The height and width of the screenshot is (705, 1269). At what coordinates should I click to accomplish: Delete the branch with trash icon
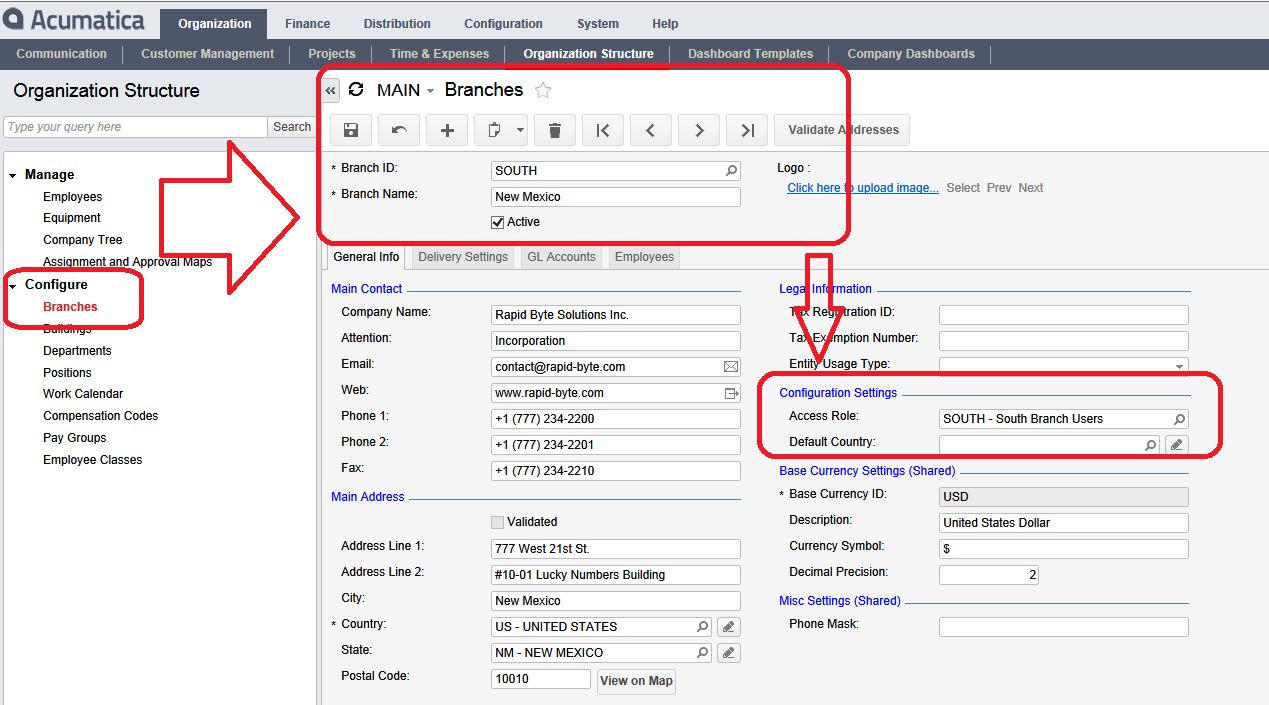pyautogui.click(x=555, y=130)
